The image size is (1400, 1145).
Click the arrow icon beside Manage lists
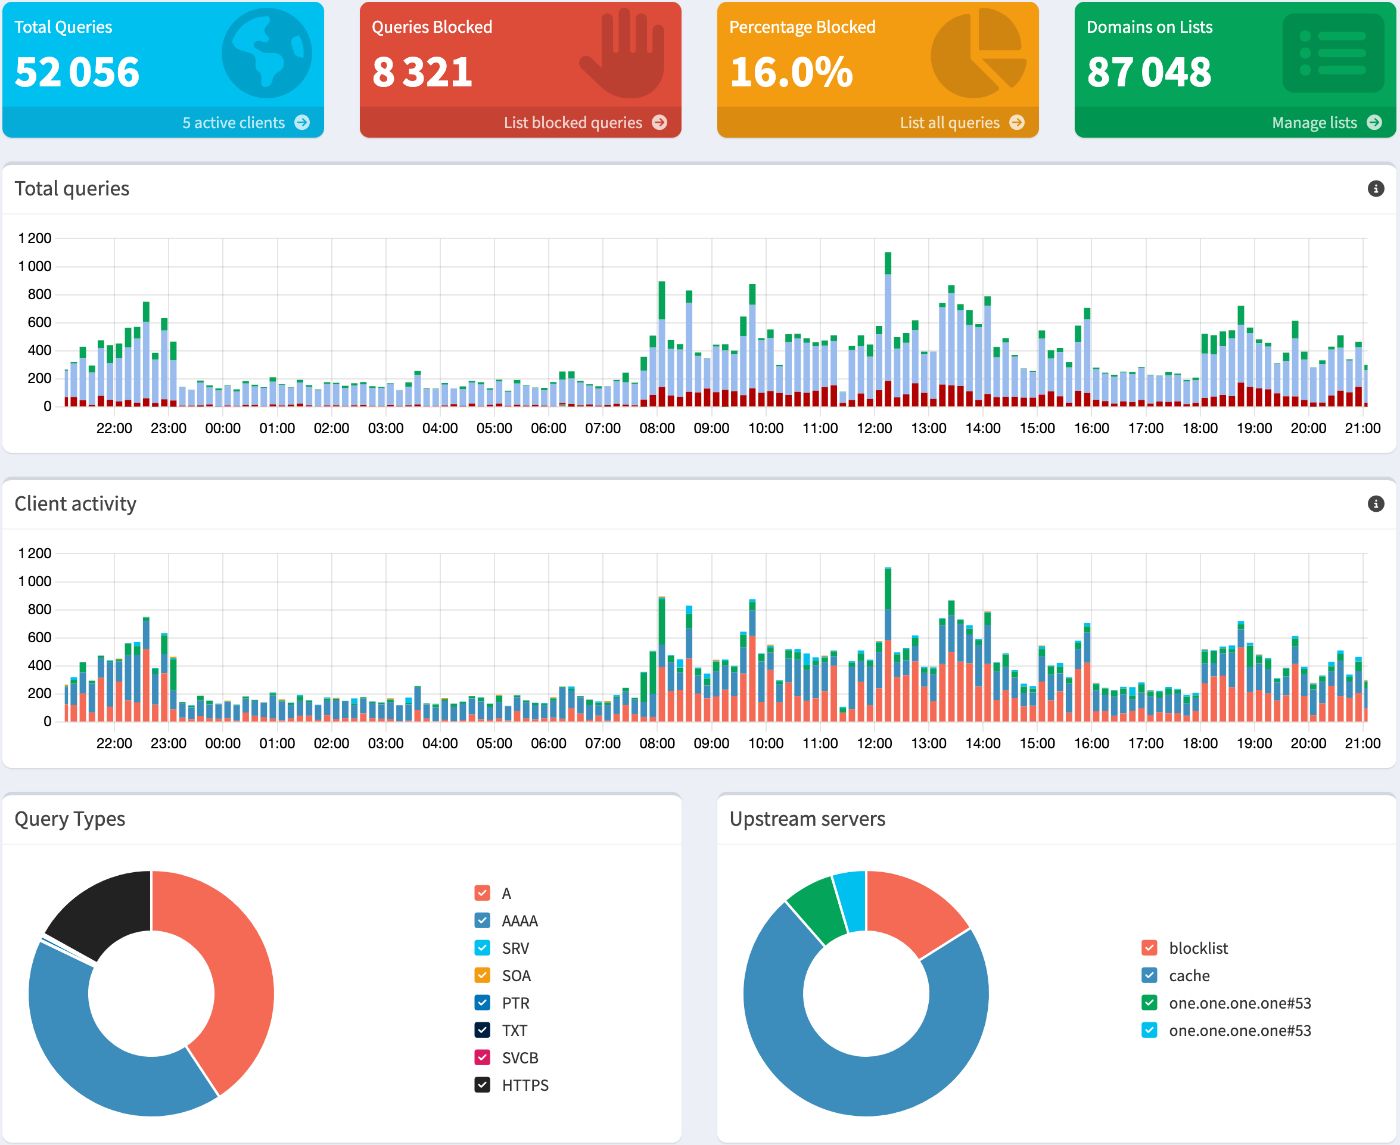1376,122
